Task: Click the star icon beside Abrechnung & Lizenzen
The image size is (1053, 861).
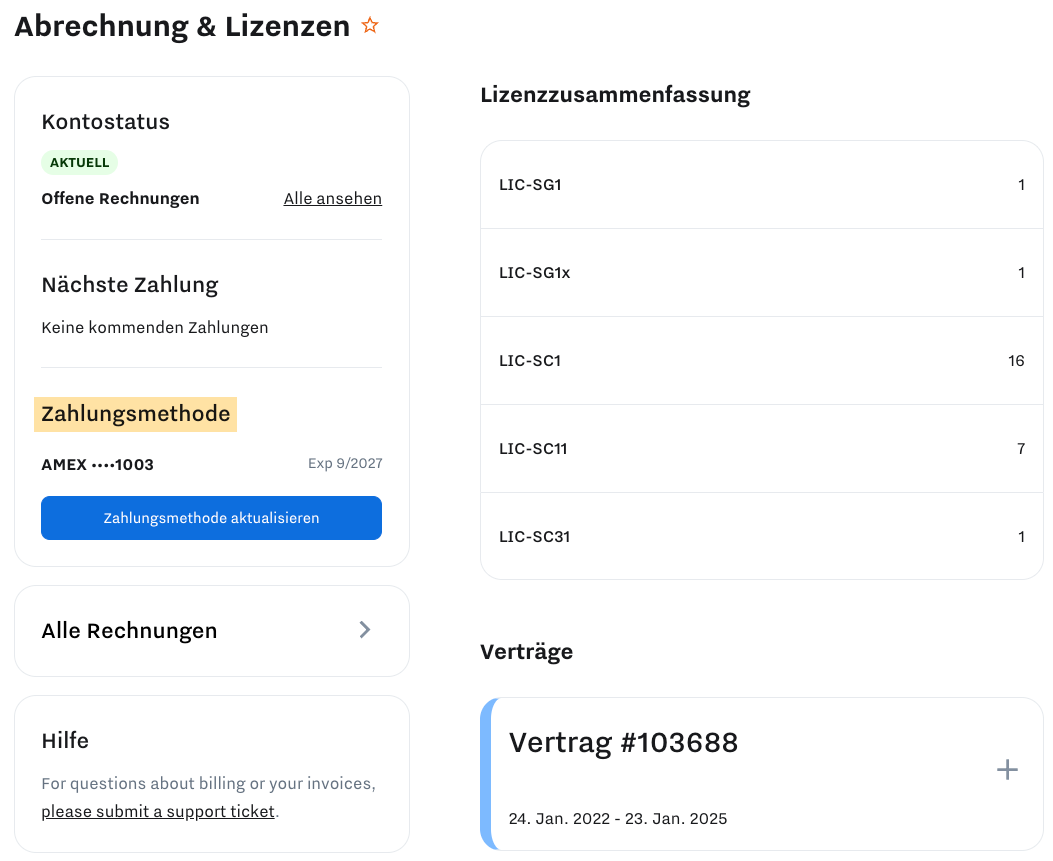Action: point(370,25)
